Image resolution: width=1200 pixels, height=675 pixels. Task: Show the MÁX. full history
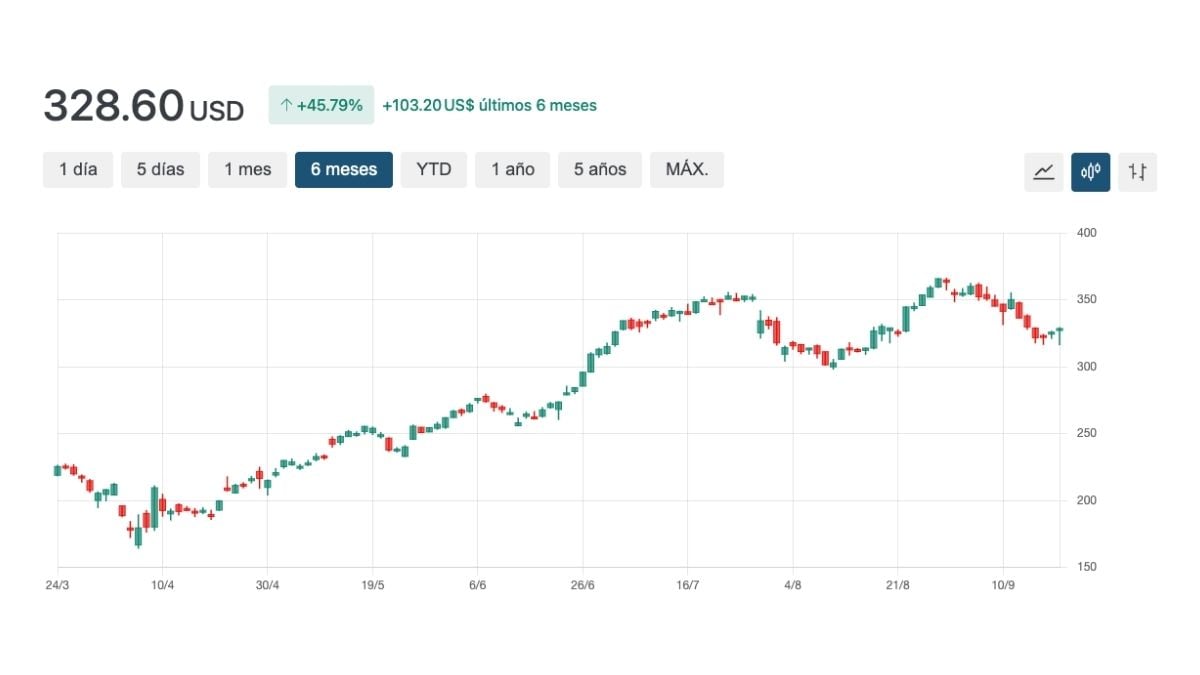tap(686, 169)
